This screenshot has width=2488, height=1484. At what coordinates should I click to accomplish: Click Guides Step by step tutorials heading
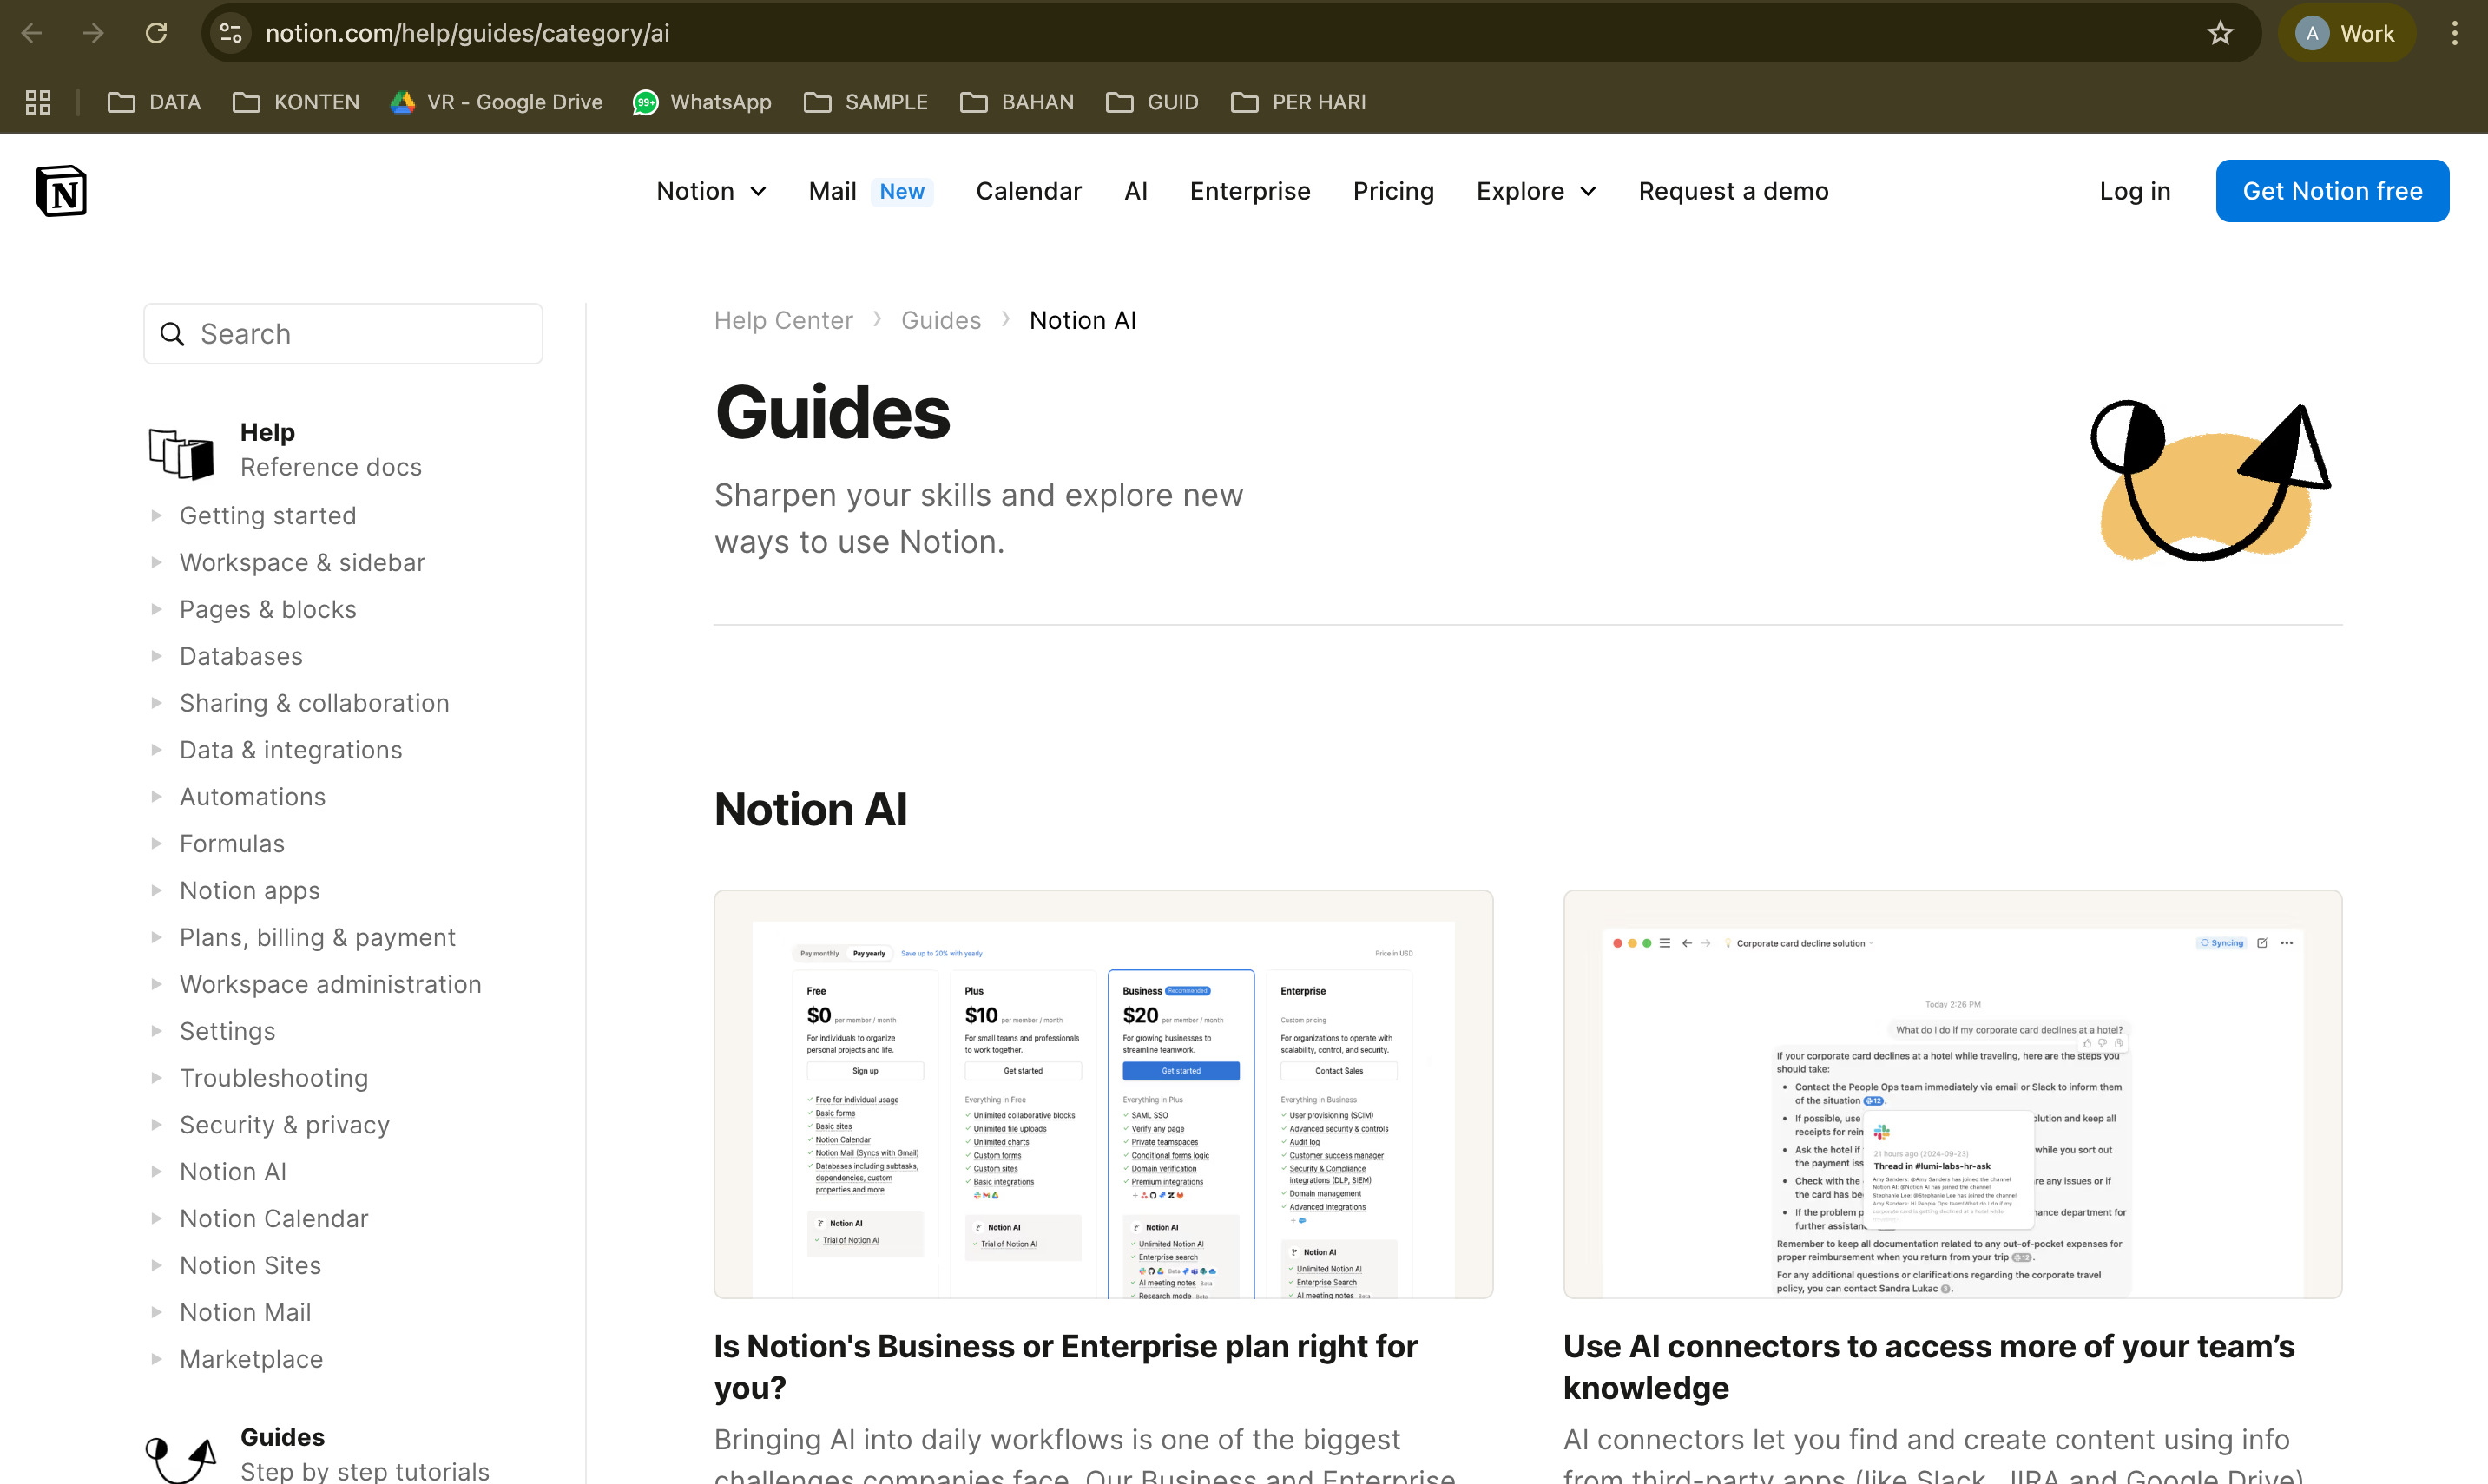tap(364, 1454)
